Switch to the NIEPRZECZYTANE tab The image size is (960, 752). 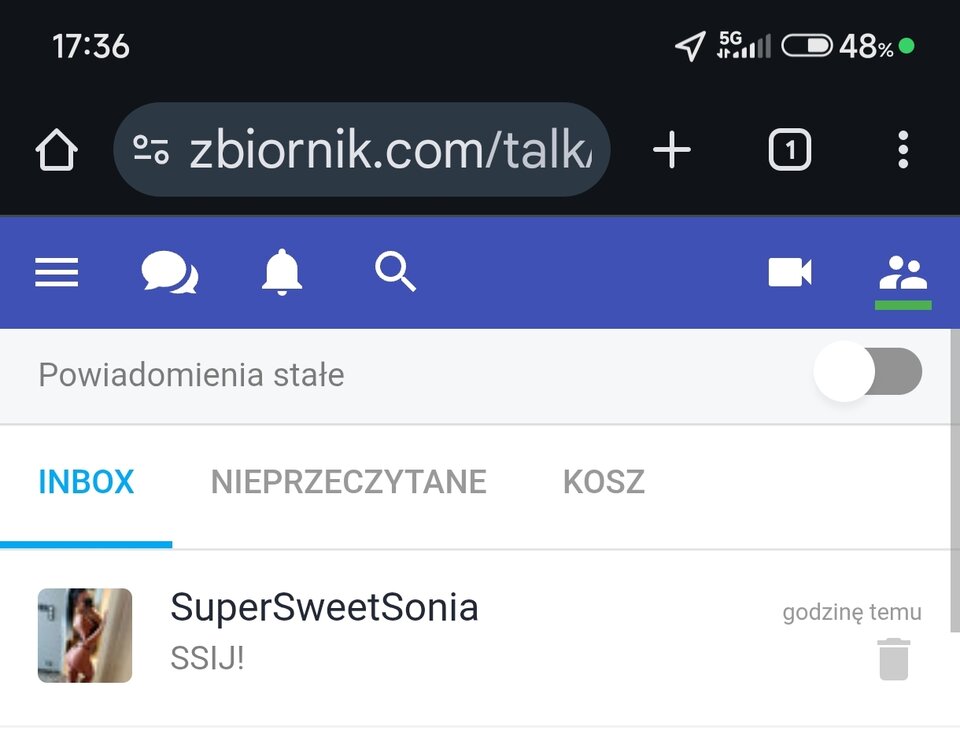(x=348, y=482)
